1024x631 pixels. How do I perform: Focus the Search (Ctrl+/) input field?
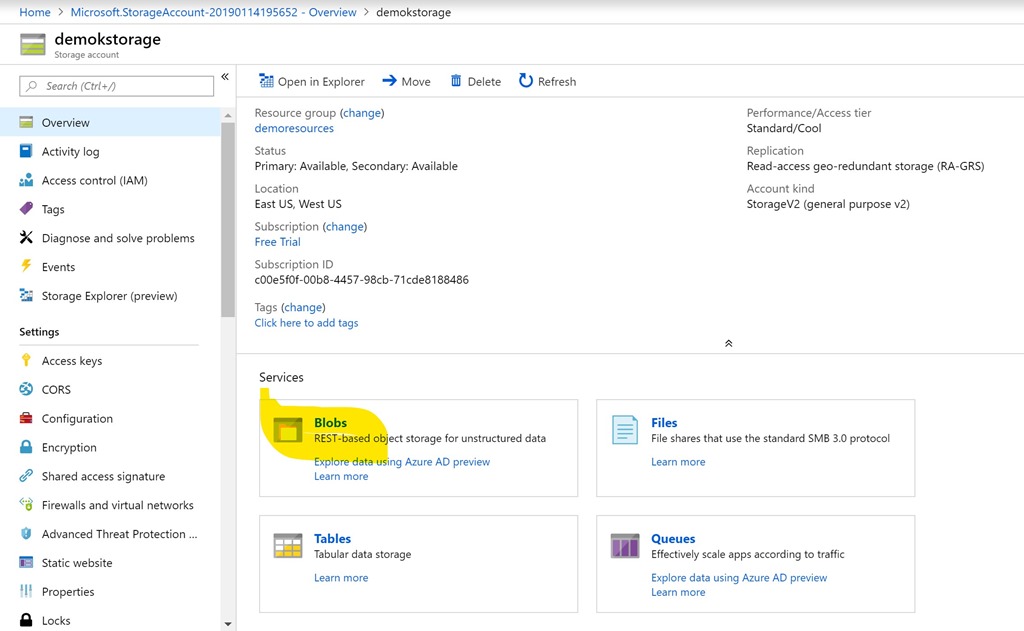click(117, 86)
